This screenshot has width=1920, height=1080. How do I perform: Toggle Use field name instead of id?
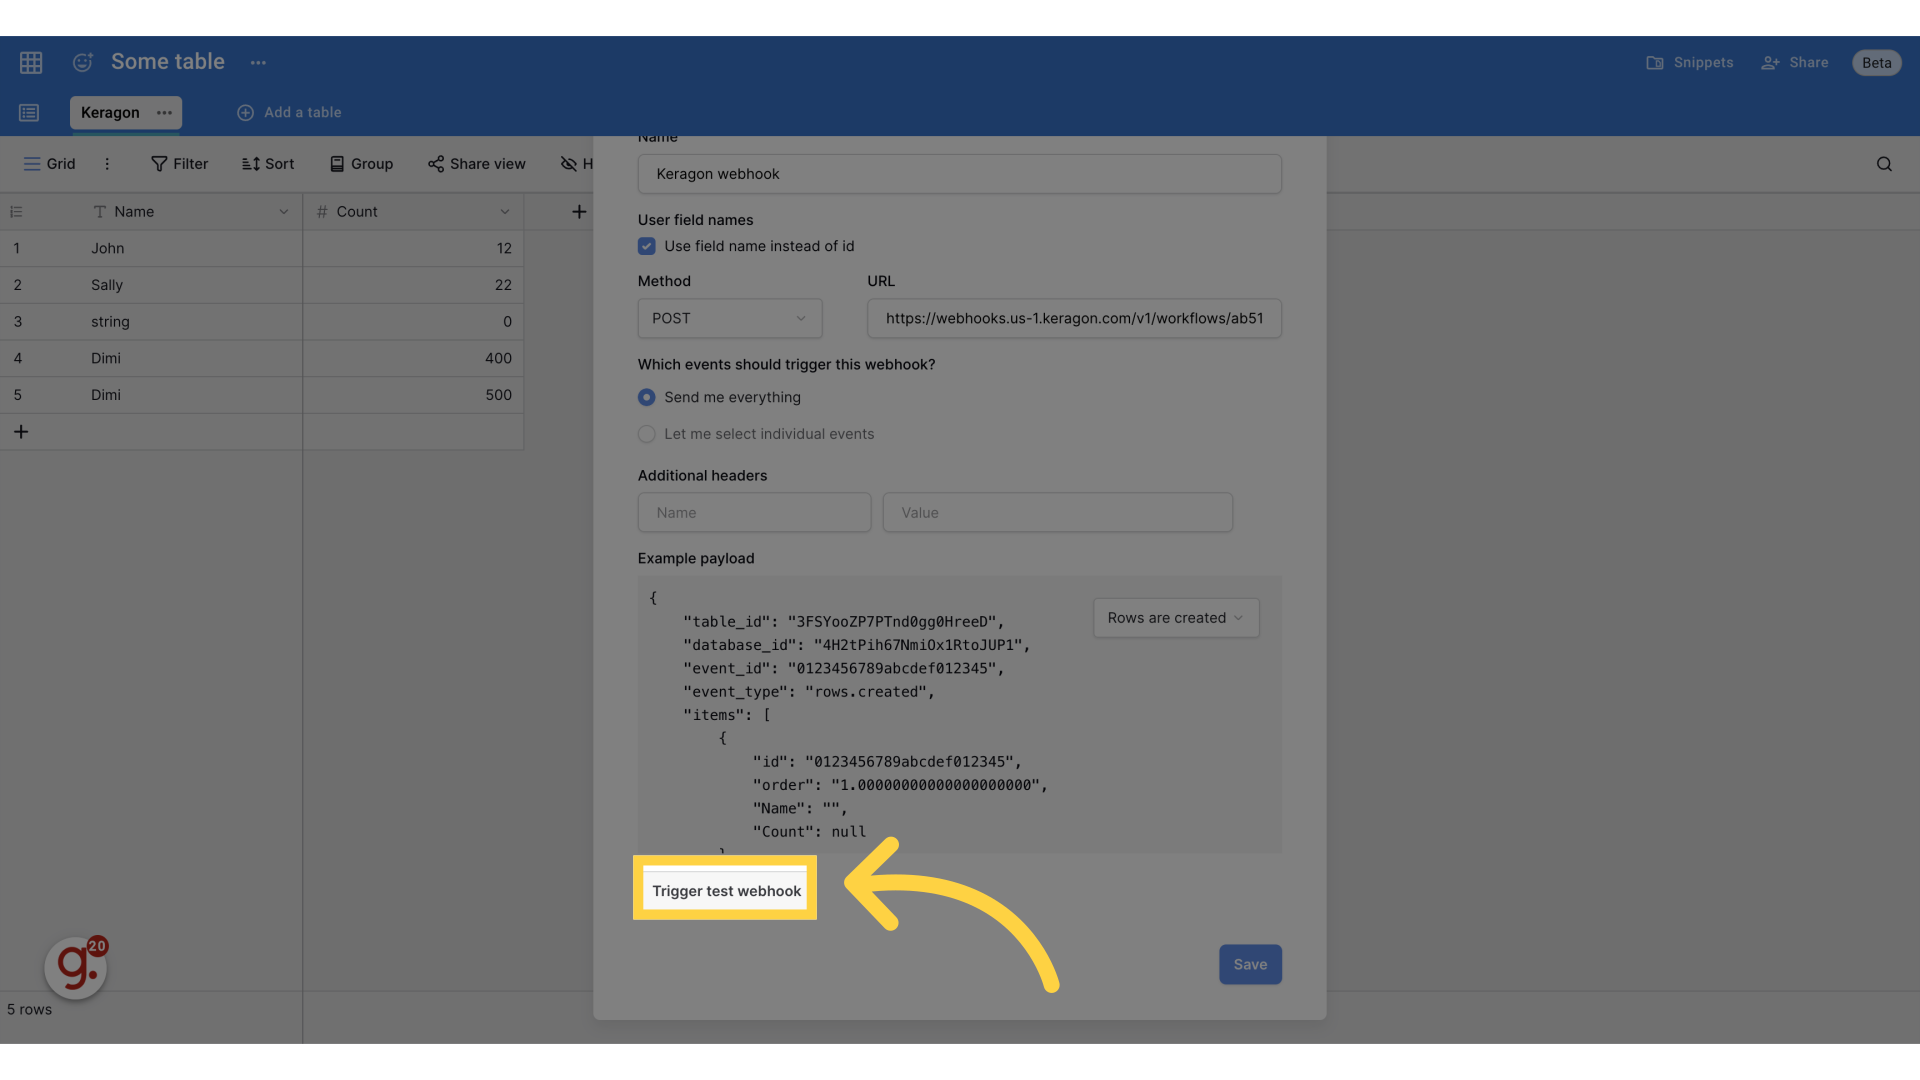click(647, 246)
